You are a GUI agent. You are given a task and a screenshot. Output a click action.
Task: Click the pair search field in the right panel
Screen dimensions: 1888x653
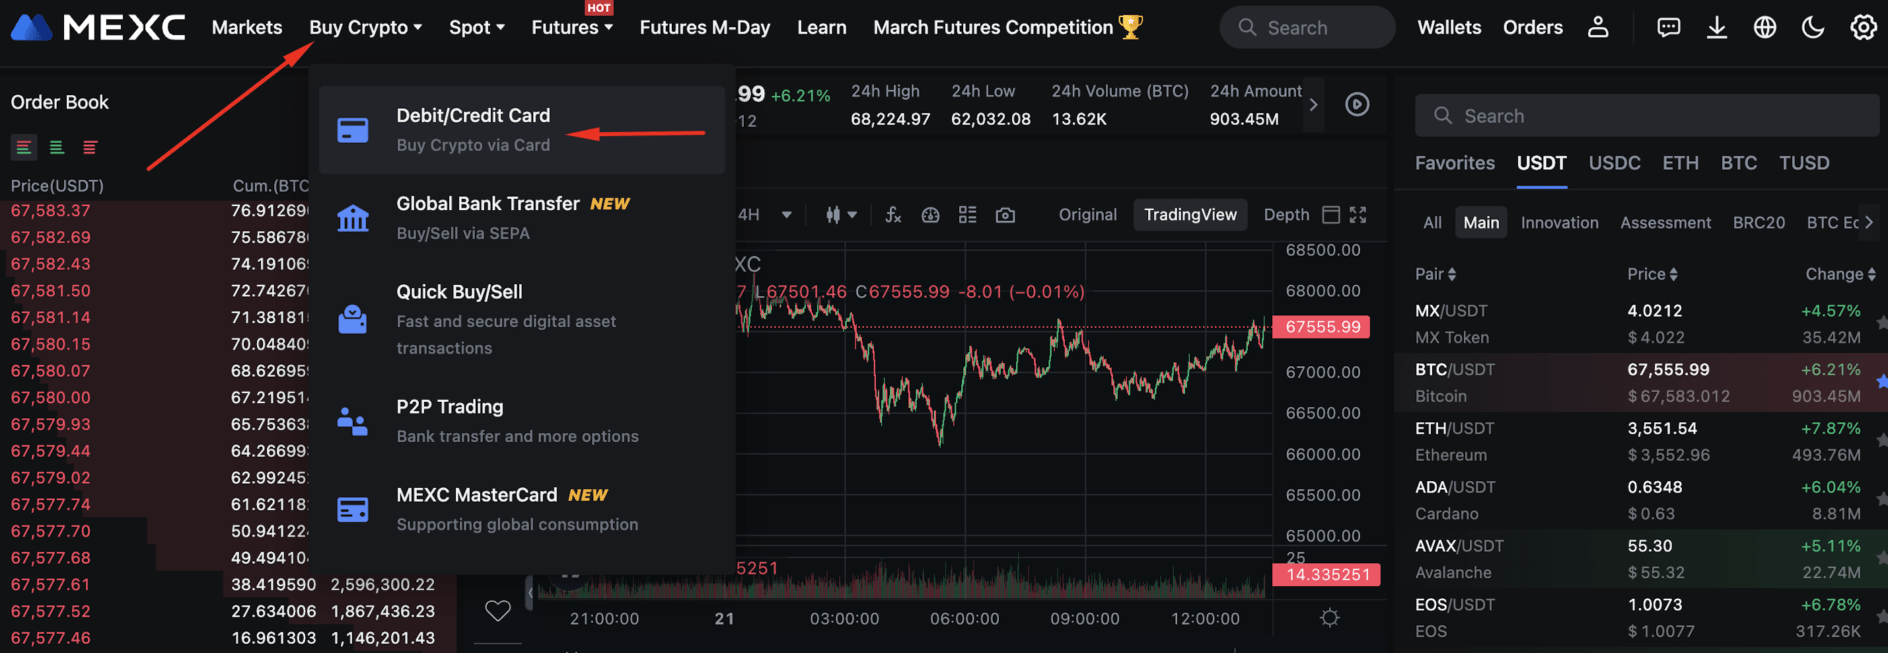click(1645, 115)
